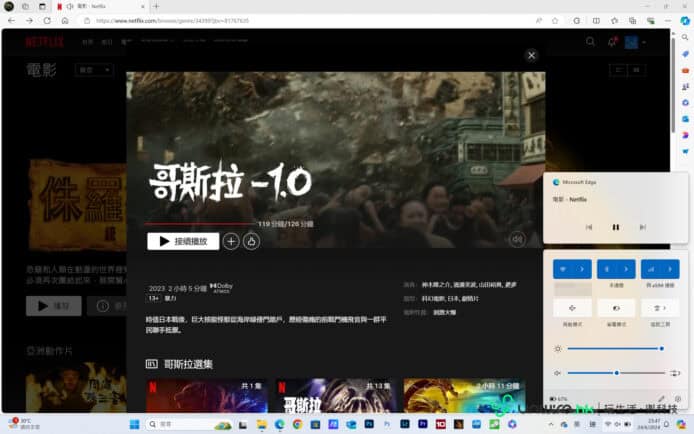
Task: Go to previous track in media control
Action: coord(589,227)
